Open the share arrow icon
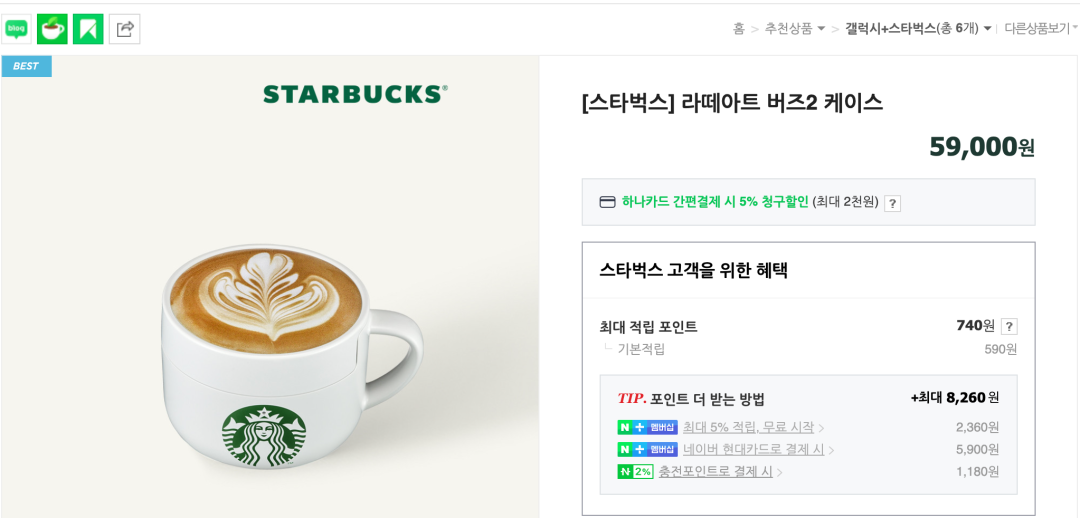Image resolution: width=1080 pixels, height=518 pixels. point(125,29)
